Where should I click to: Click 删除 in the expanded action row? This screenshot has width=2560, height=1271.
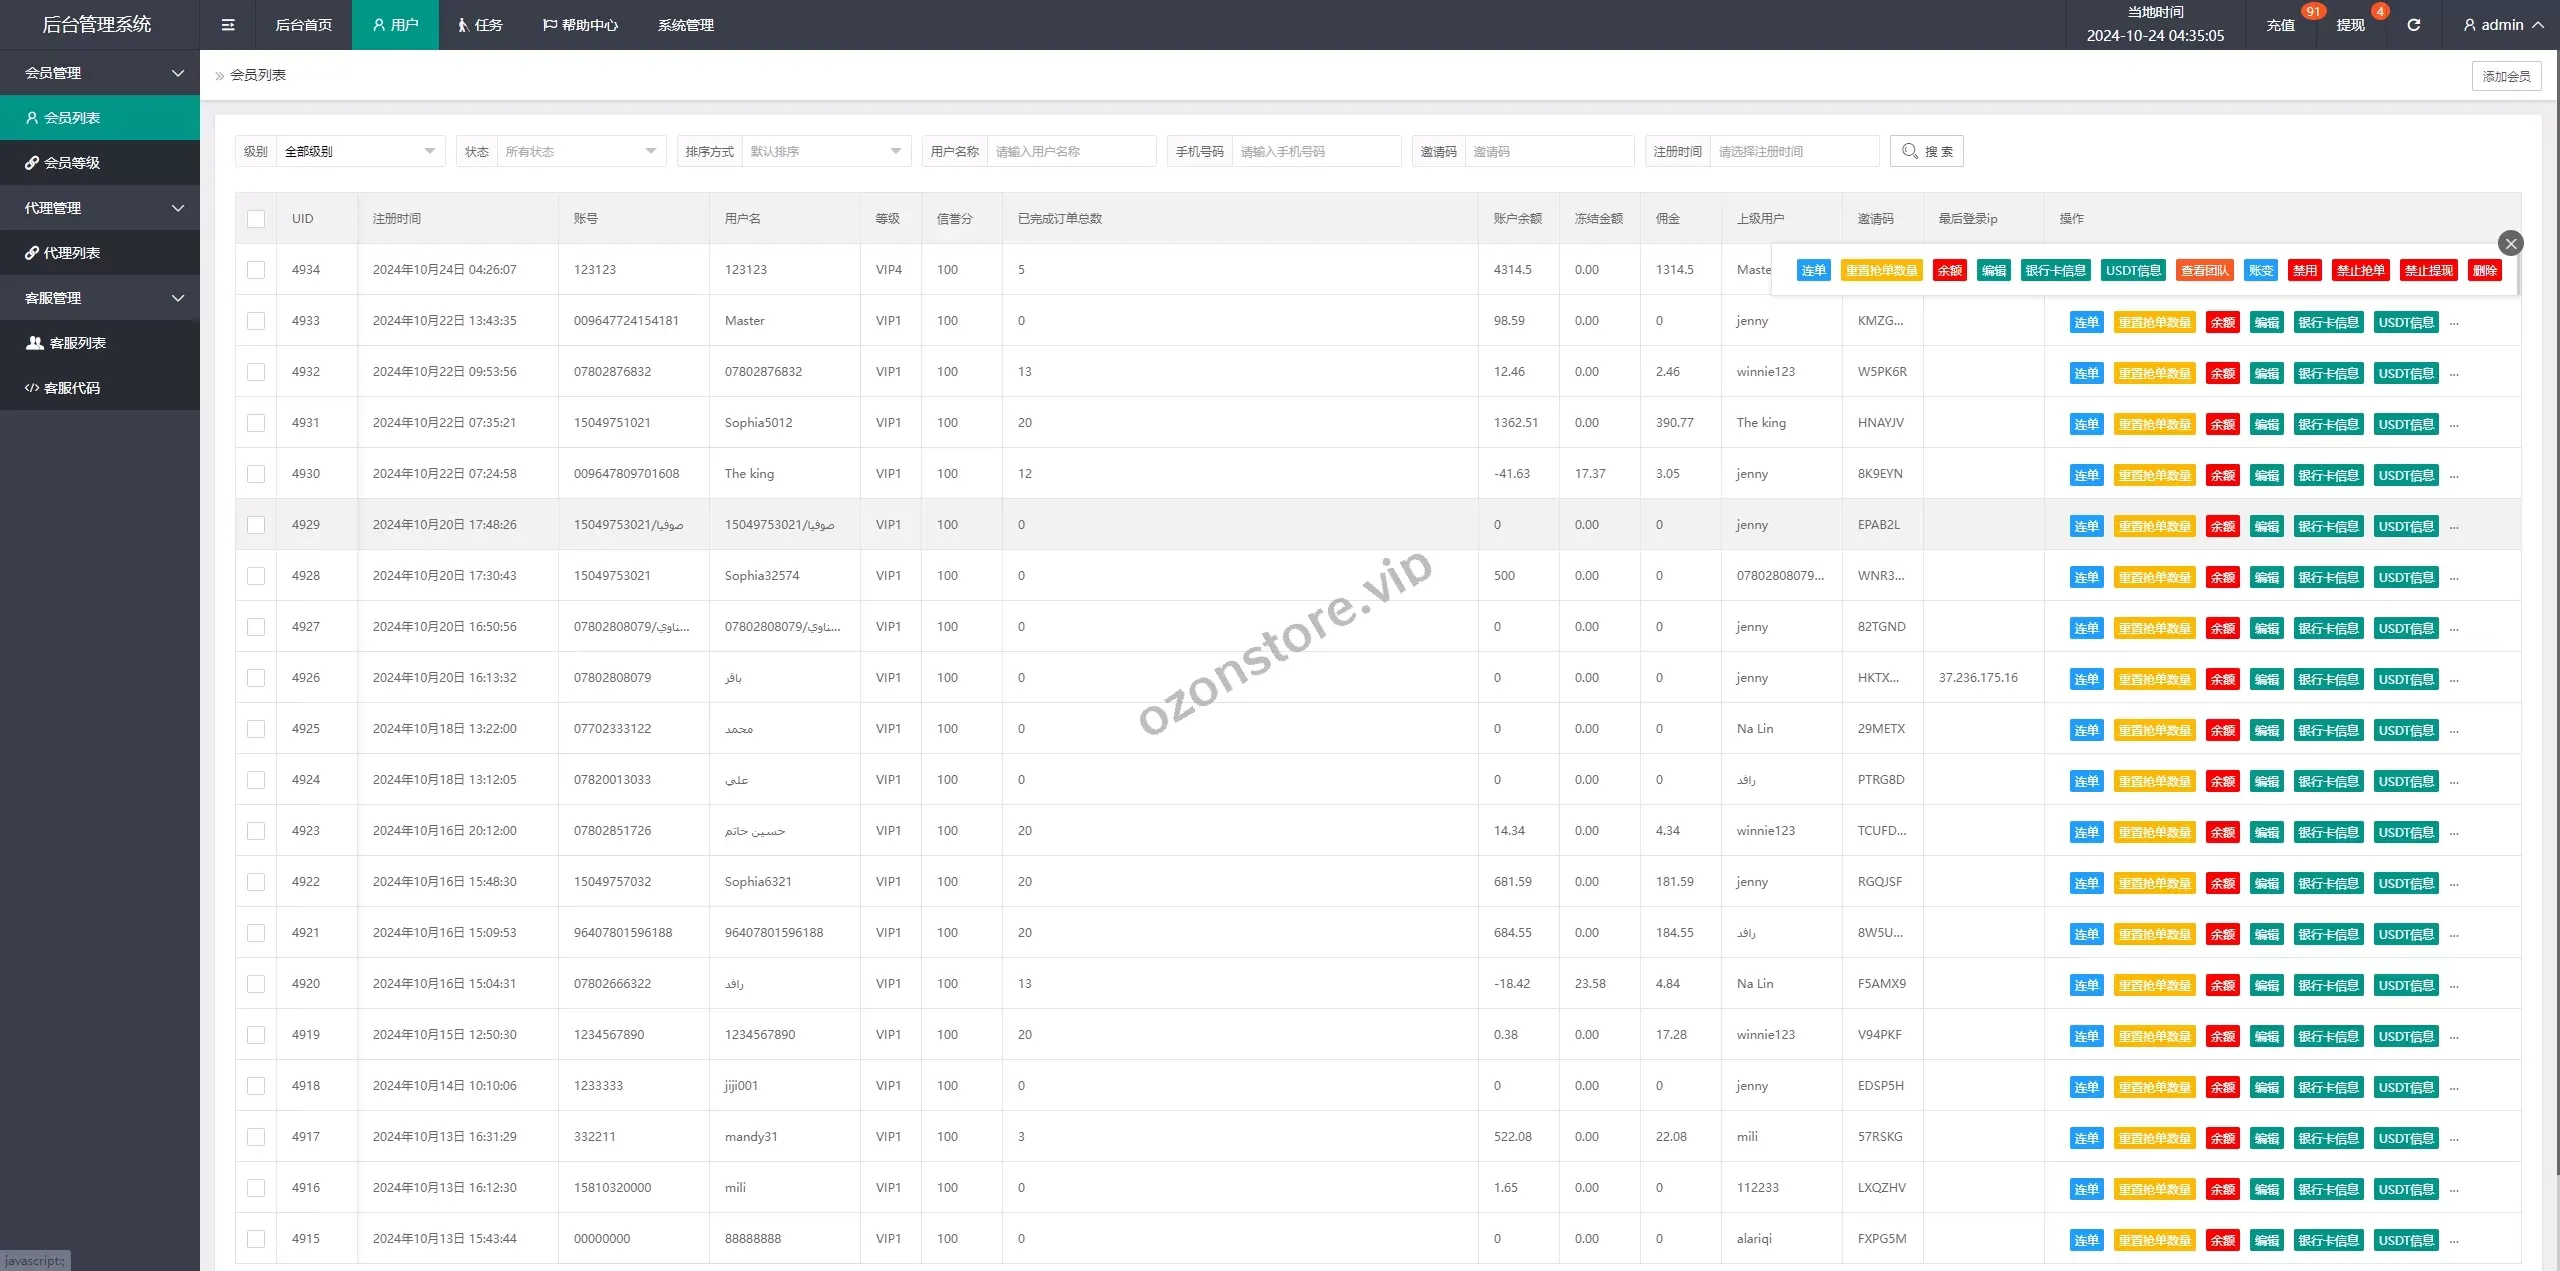pyautogui.click(x=2484, y=271)
